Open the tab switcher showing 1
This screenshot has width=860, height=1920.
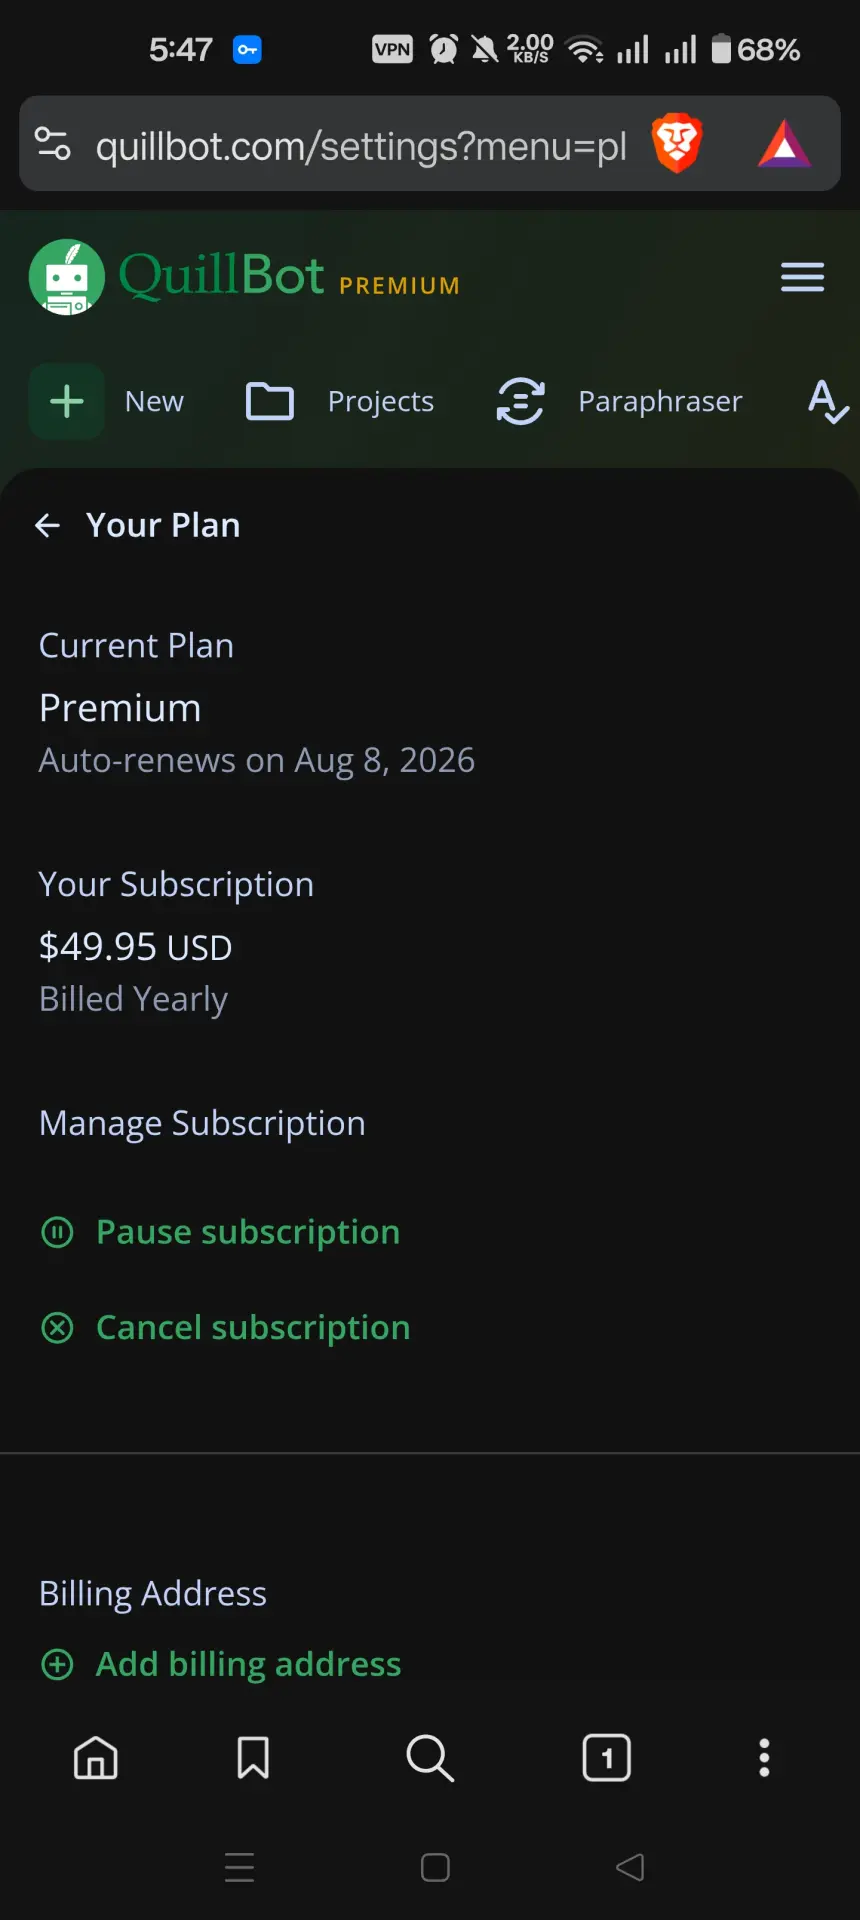click(x=607, y=1757)
